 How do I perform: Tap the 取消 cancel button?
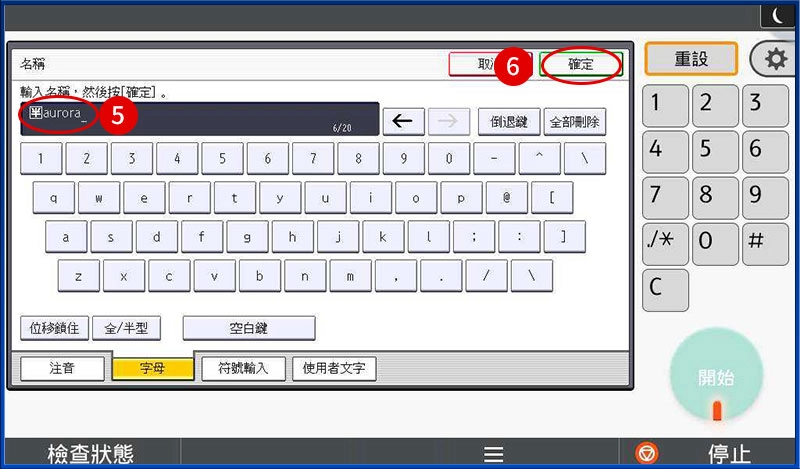point(490,64)
